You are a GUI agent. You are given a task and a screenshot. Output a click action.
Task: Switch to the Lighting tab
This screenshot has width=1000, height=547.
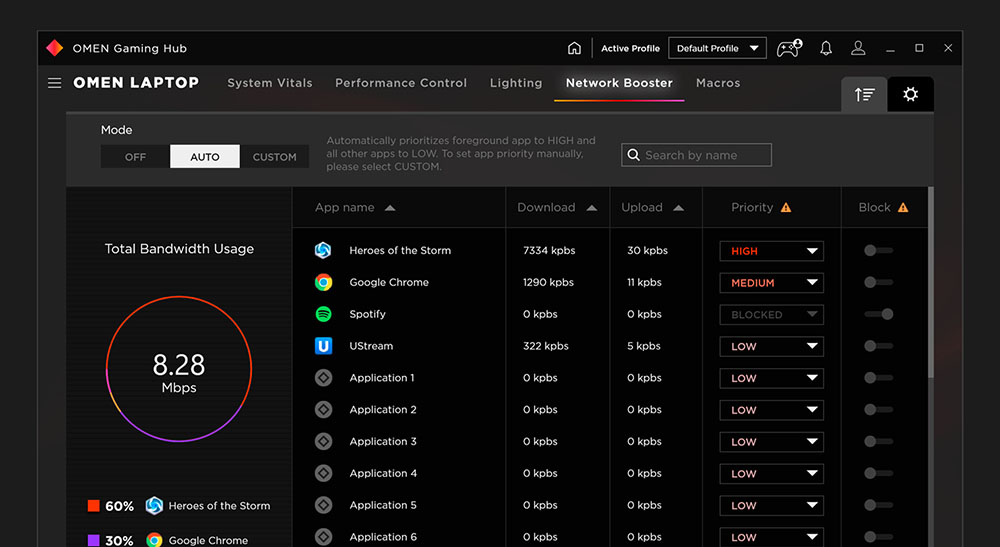pyautogui.click(x=516, y=83)
